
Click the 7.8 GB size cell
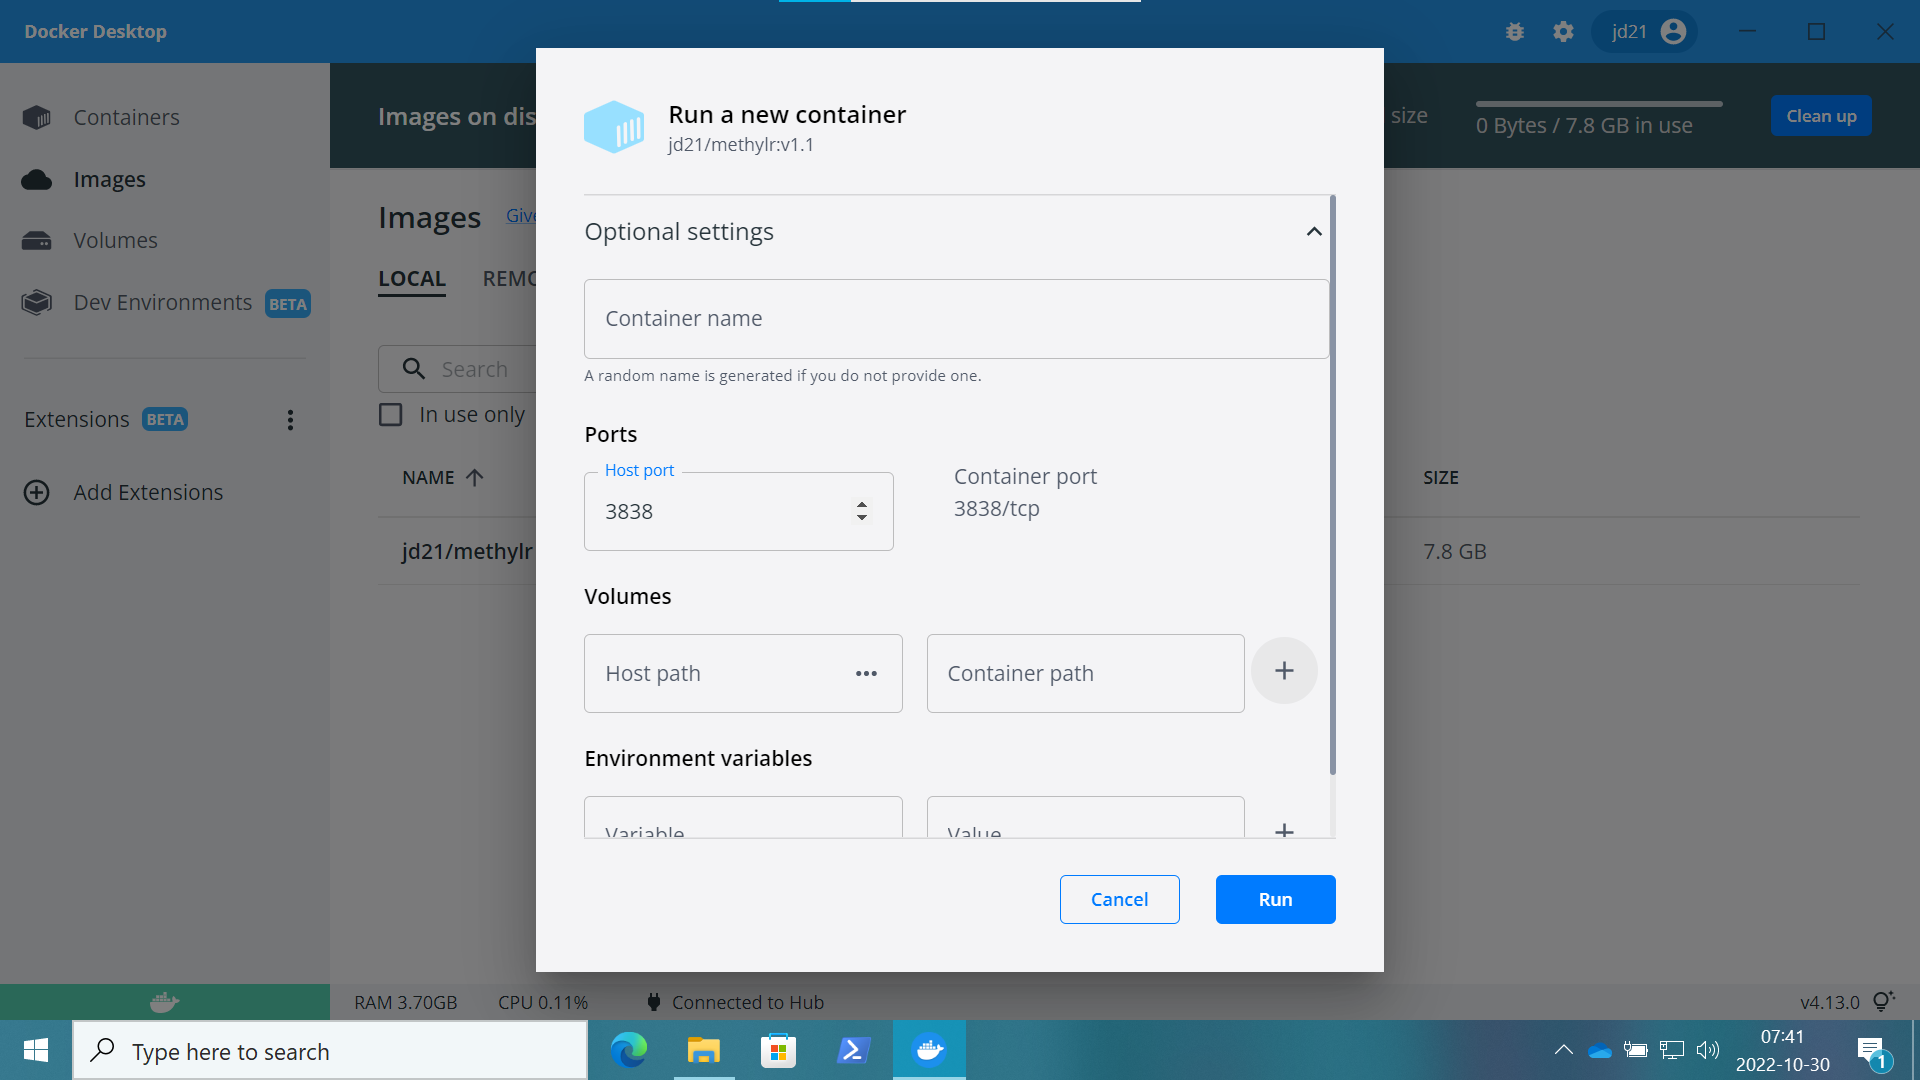pos(1455,551)
